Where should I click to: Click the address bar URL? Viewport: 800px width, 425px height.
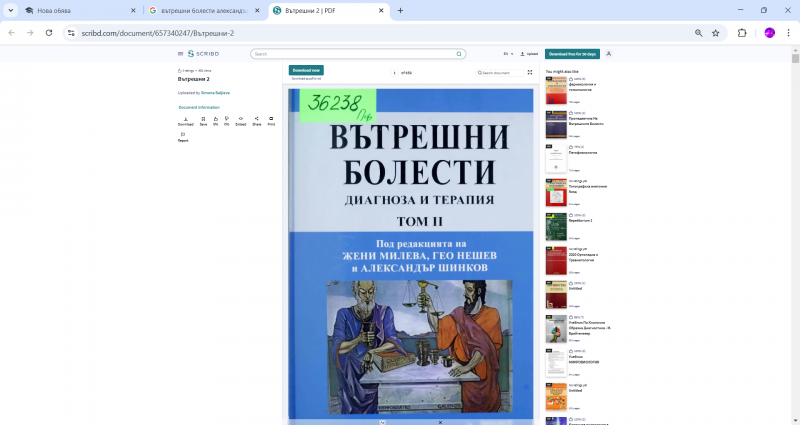[158, 33]
